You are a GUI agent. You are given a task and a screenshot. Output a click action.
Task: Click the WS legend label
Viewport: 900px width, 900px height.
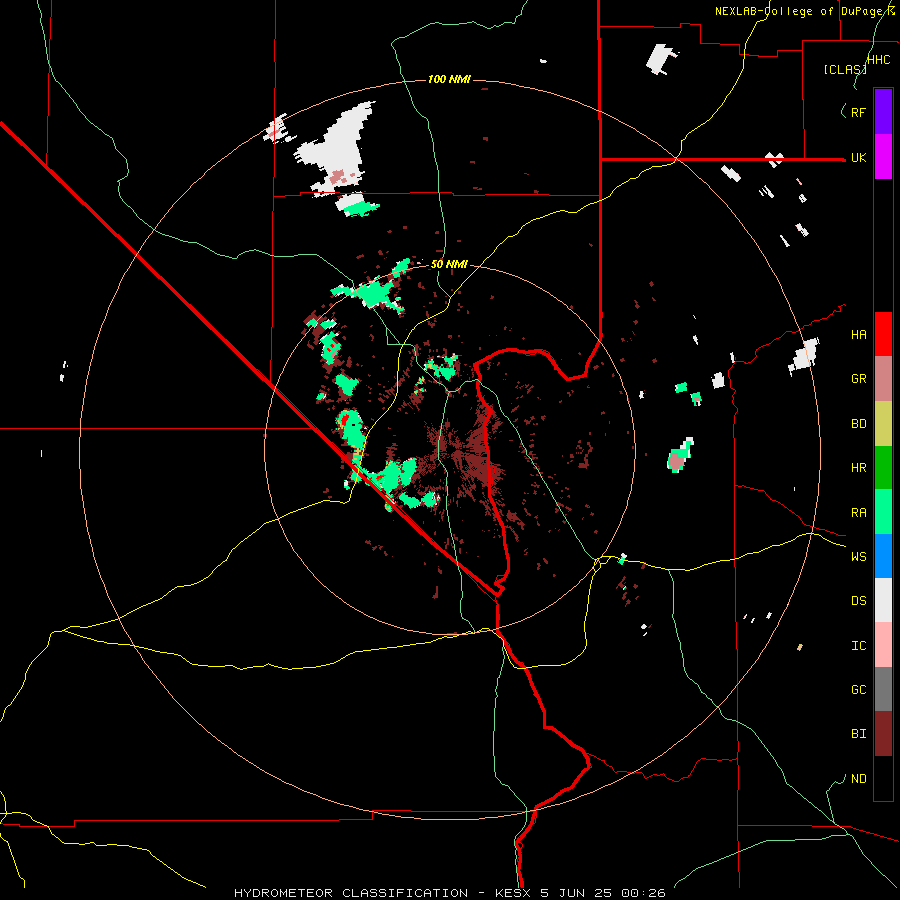[858, 557]
